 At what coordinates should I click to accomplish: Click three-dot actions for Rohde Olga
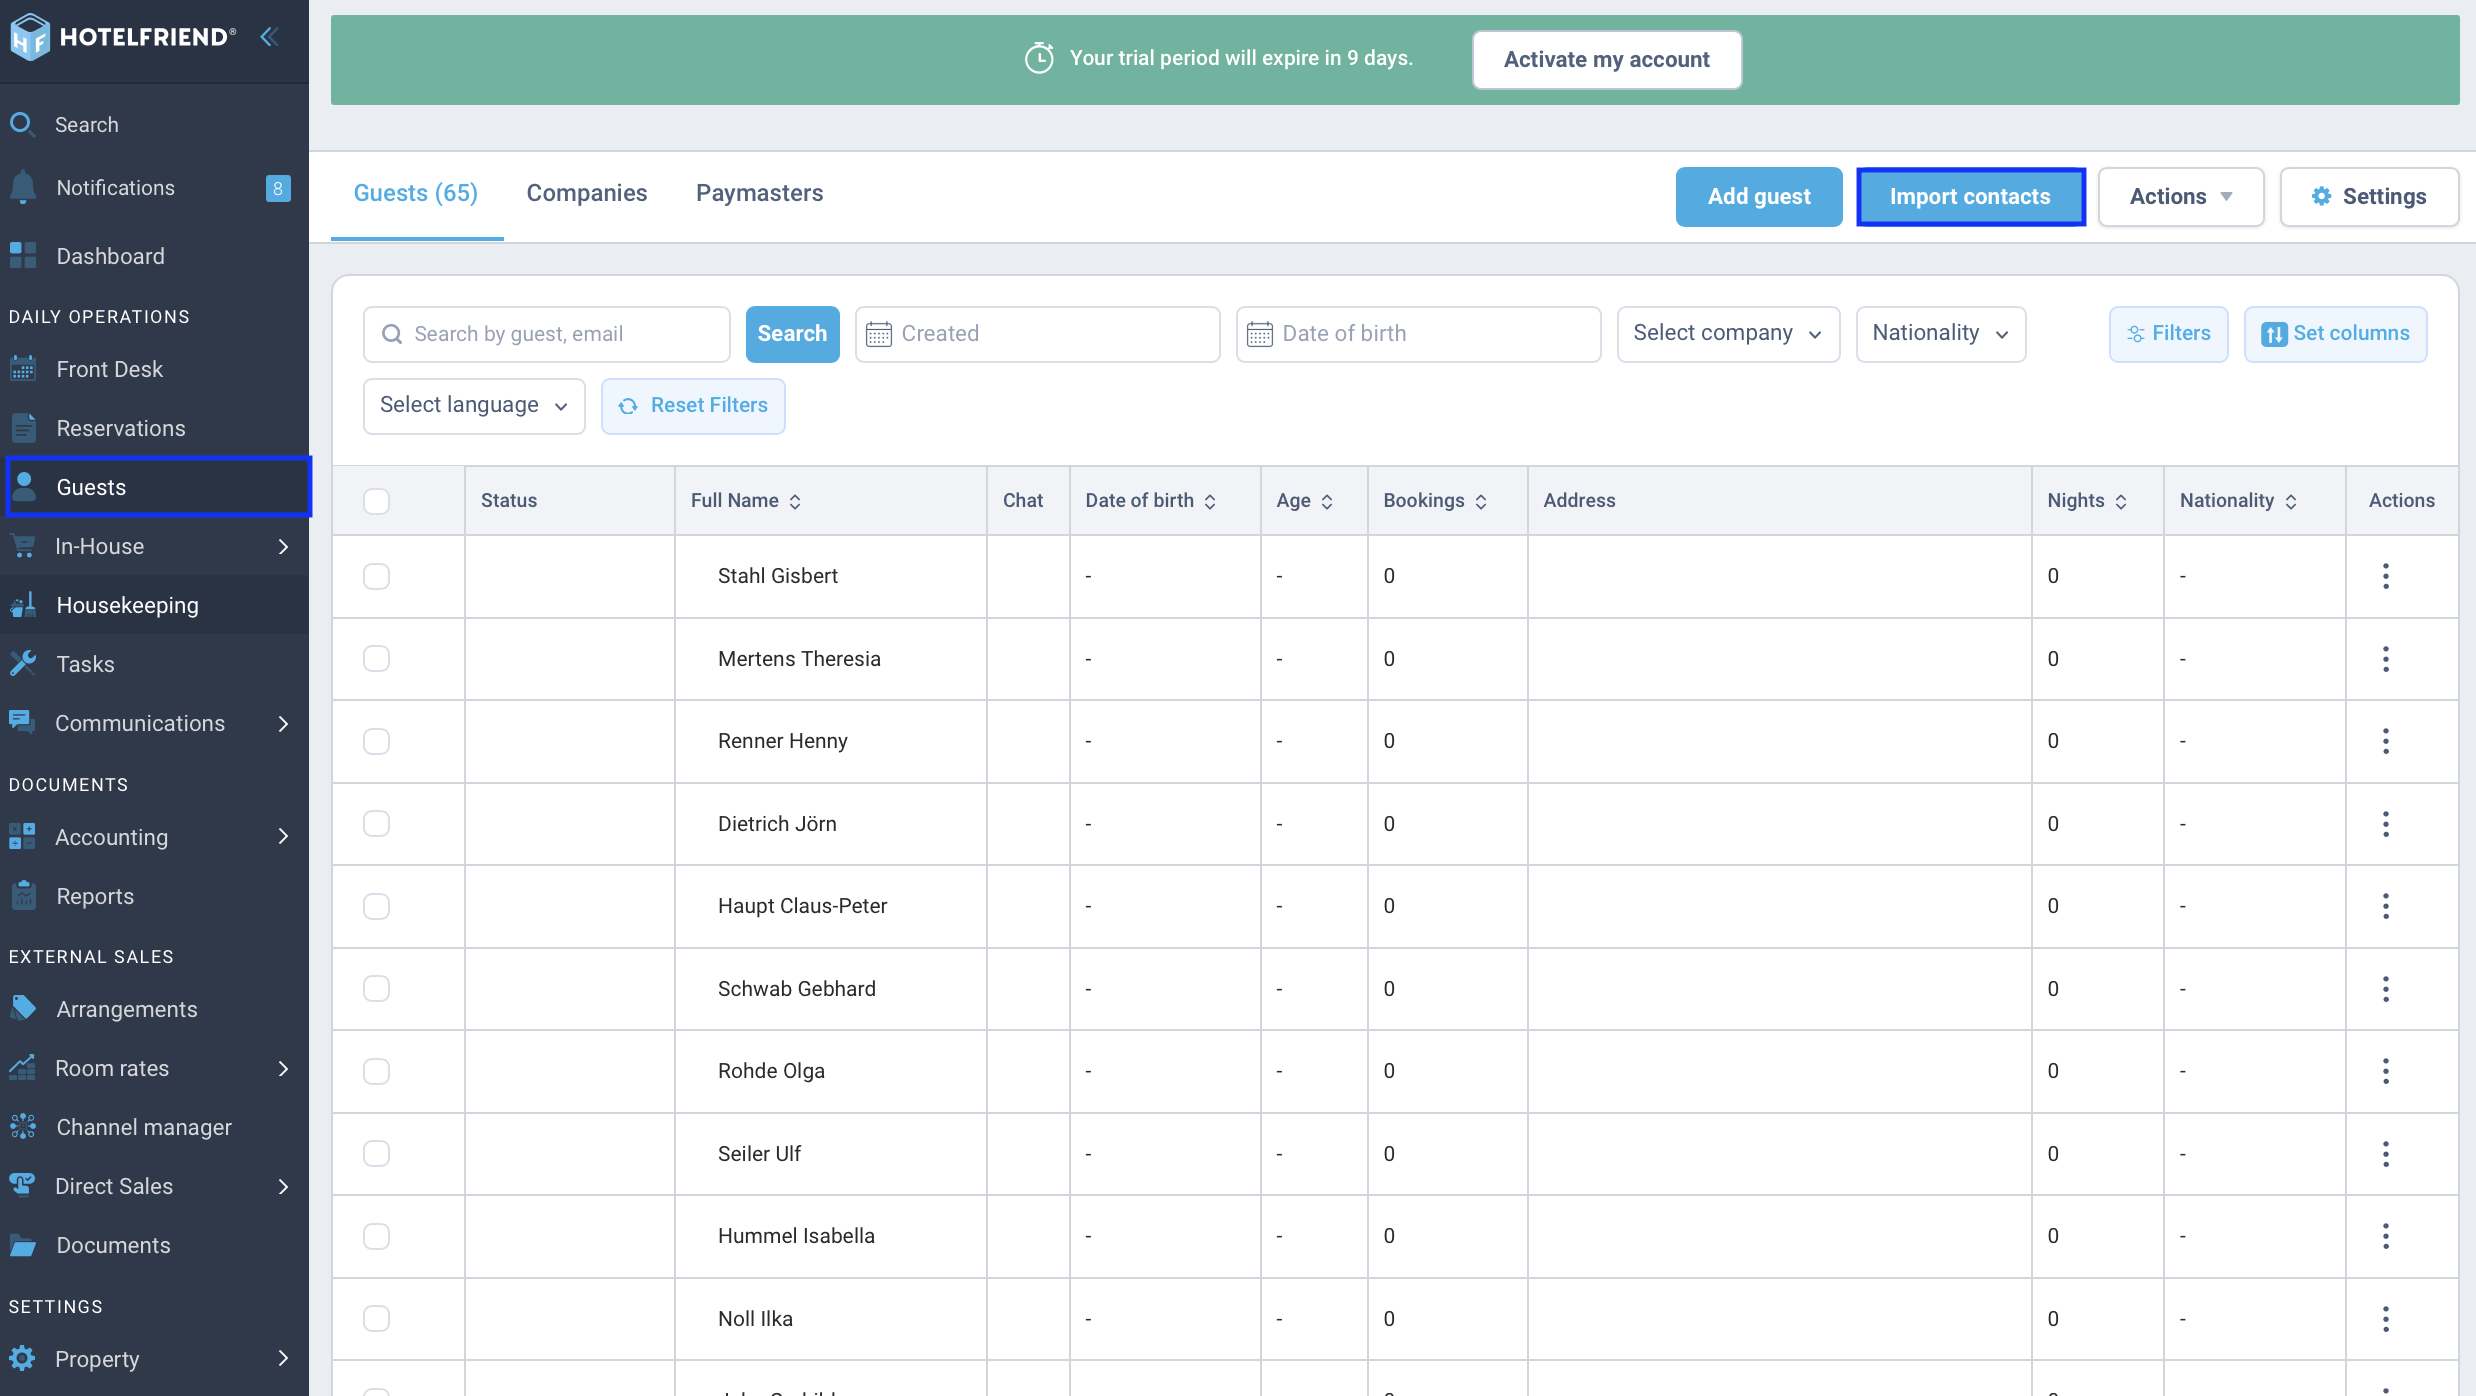[2386, 1071]
